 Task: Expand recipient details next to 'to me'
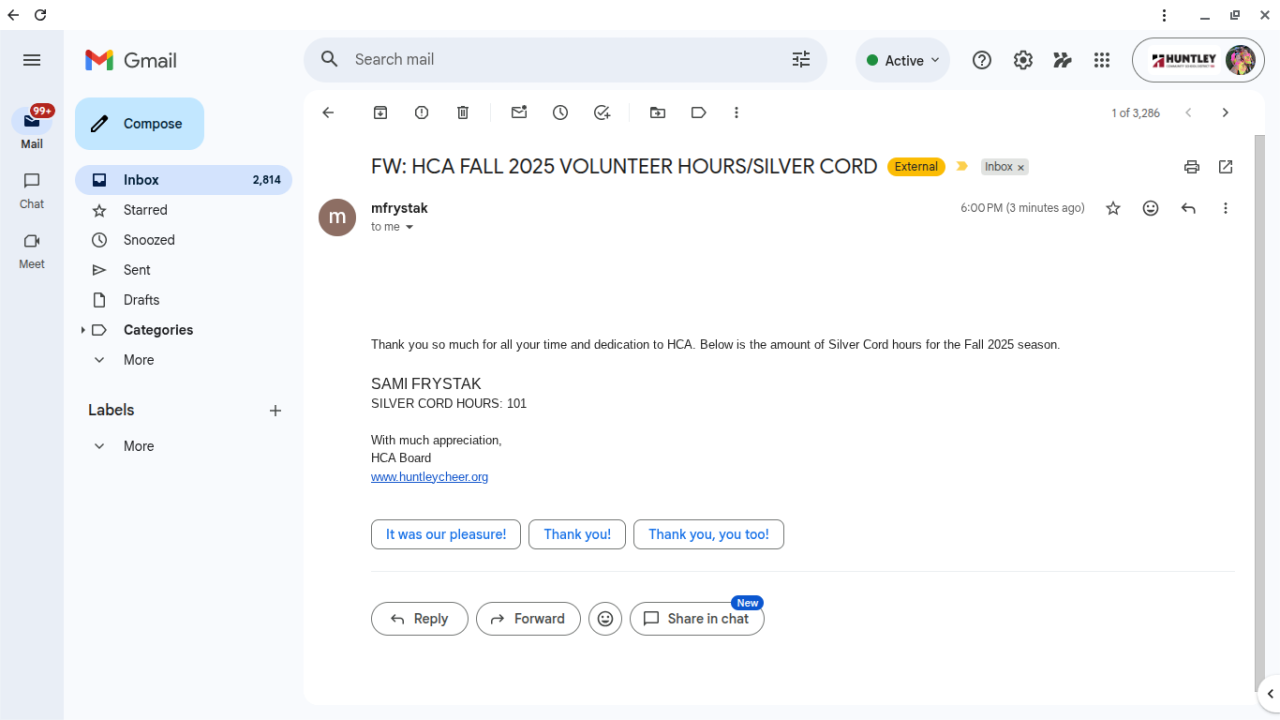(x=409, y=227)
